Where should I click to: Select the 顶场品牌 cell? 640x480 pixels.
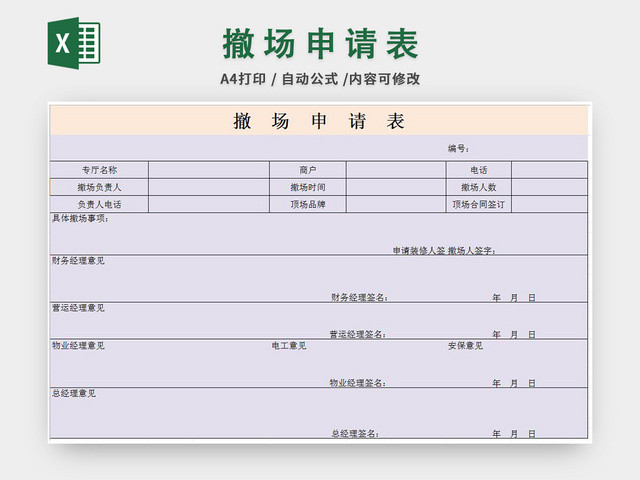tap(308, 204)
